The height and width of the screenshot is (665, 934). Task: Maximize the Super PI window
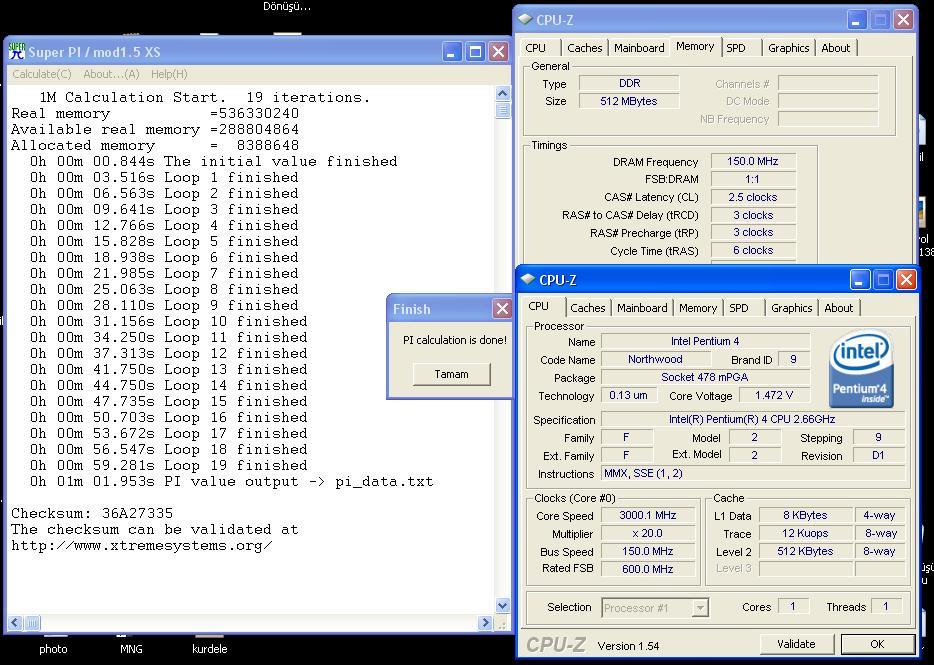[x=475, y=52]
